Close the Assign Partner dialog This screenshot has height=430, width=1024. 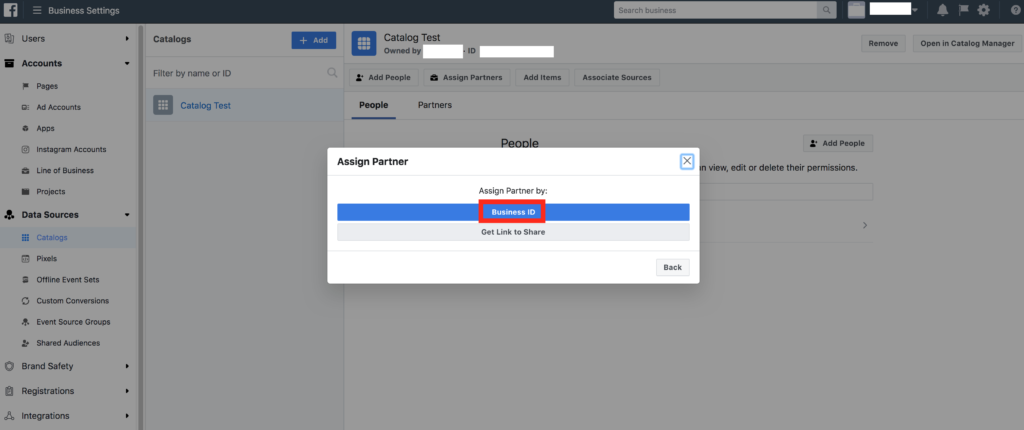(686, 161)
